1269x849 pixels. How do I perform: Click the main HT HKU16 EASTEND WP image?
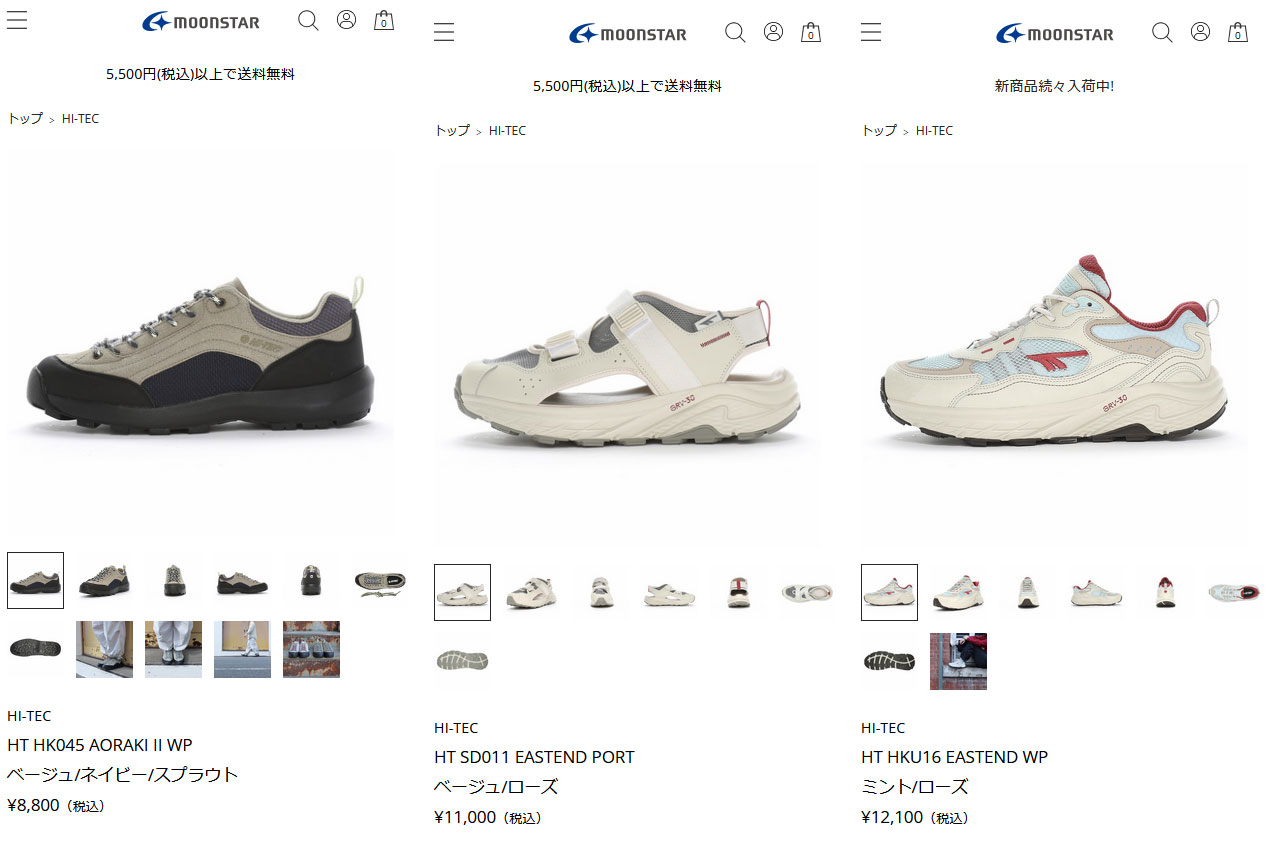[1054, 356]
